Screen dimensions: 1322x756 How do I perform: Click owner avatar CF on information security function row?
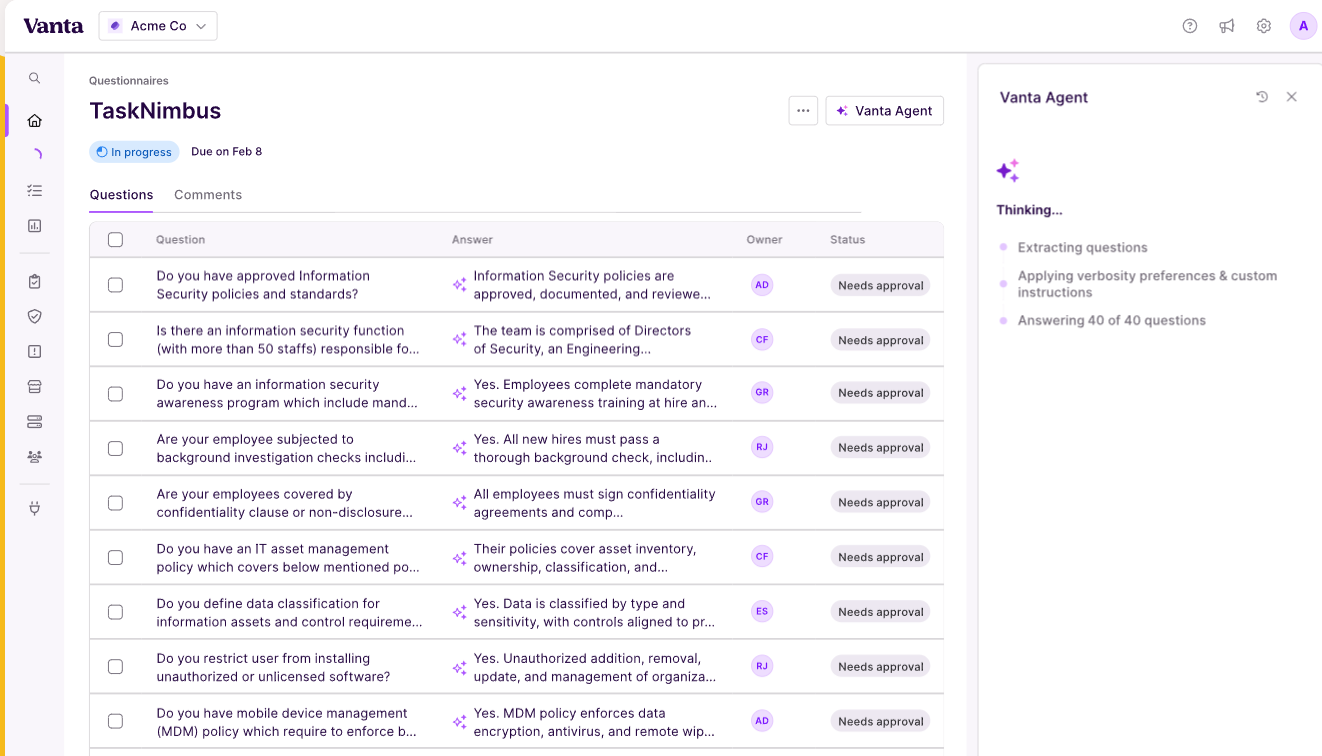(762, 340)
